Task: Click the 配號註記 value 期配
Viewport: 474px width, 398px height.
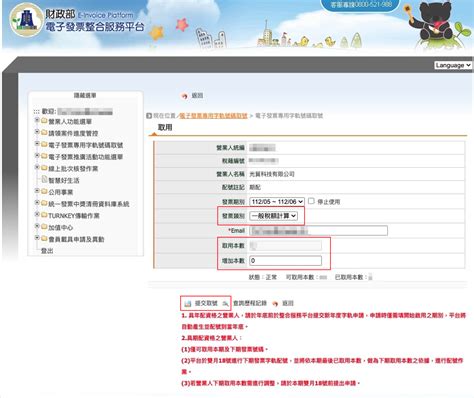Action: coord(255,187)
